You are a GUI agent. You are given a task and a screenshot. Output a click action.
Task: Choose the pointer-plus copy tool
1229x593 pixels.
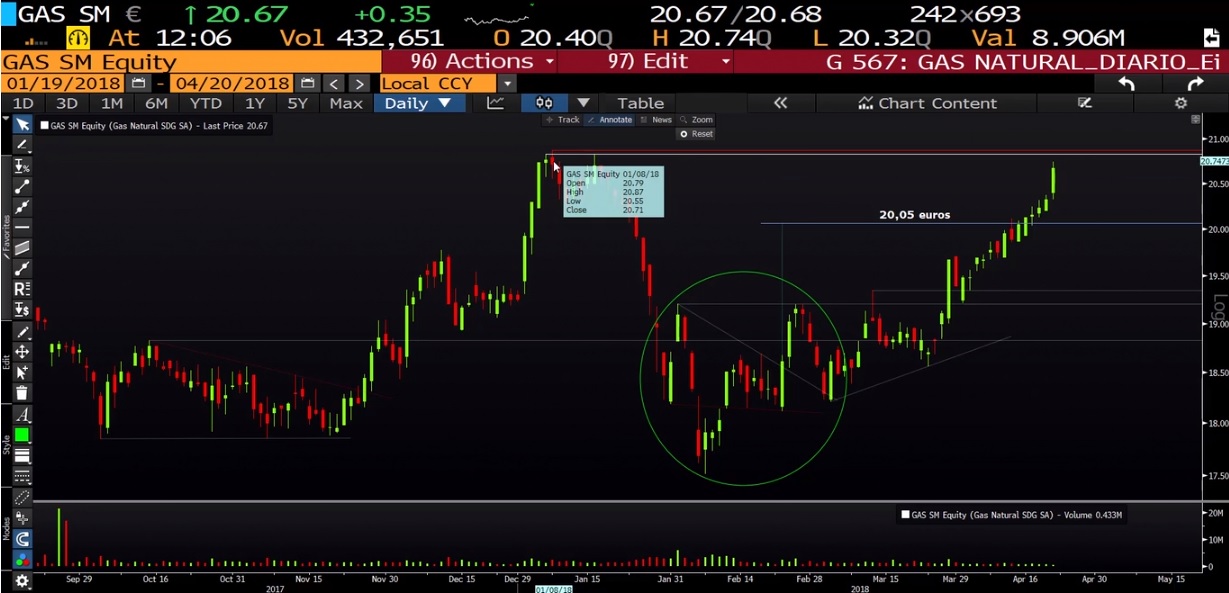(x=21, y=373)
